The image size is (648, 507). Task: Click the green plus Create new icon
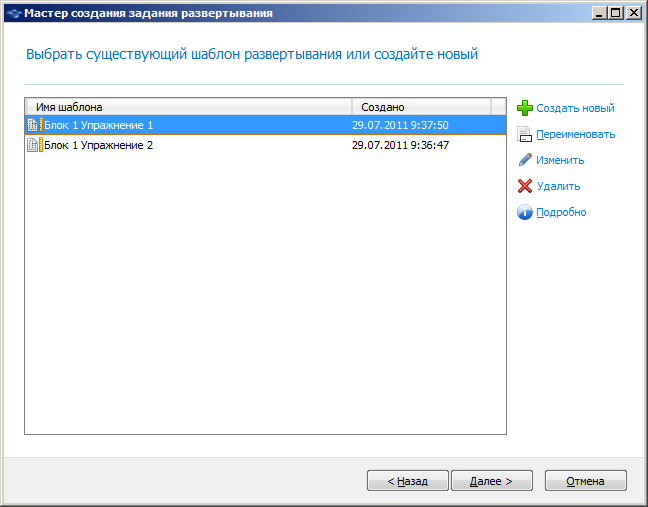[525, 108]
